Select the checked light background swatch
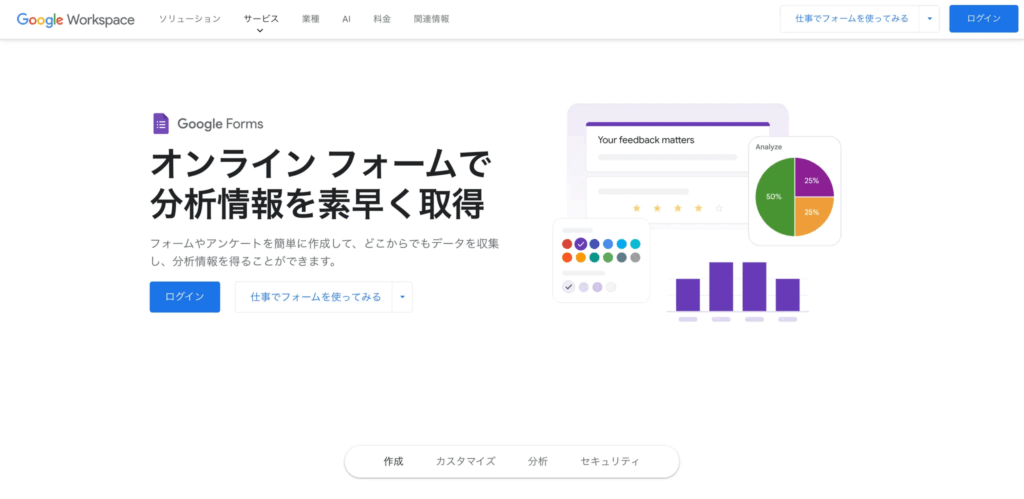 (569, 287)
